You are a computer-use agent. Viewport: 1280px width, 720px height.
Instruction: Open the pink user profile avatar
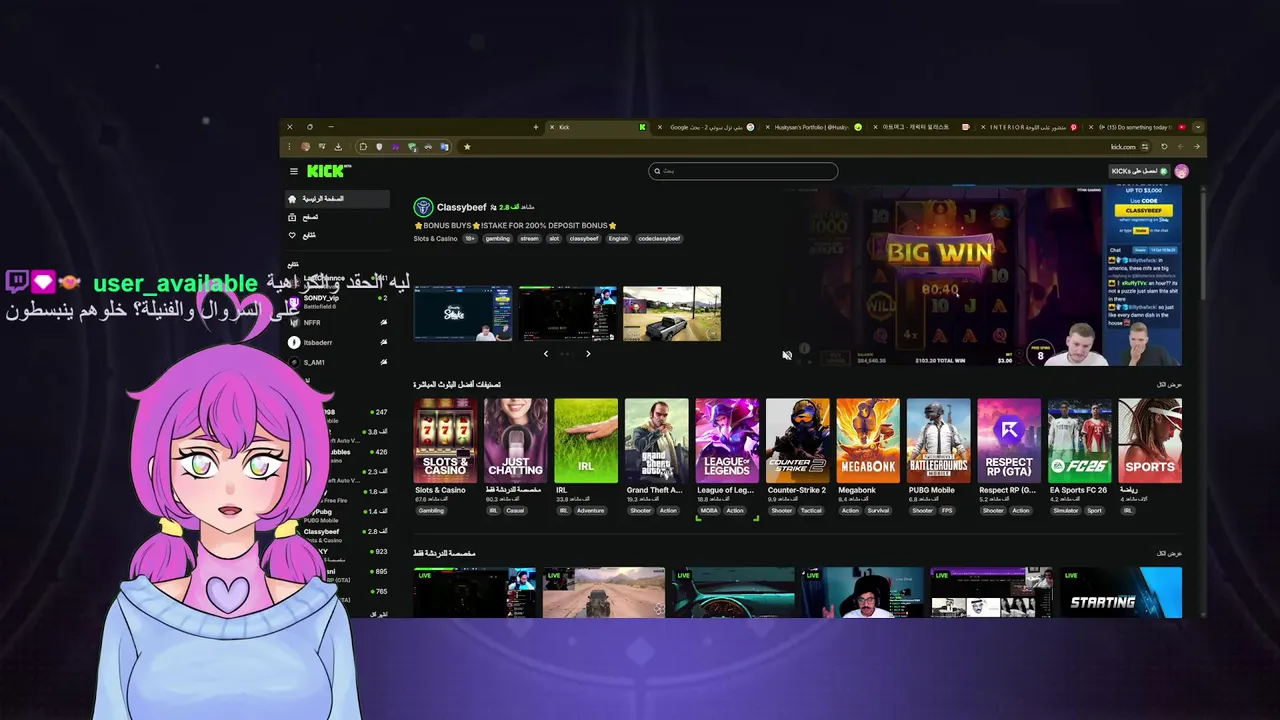pyautogui.click(x=1181, y=171)
